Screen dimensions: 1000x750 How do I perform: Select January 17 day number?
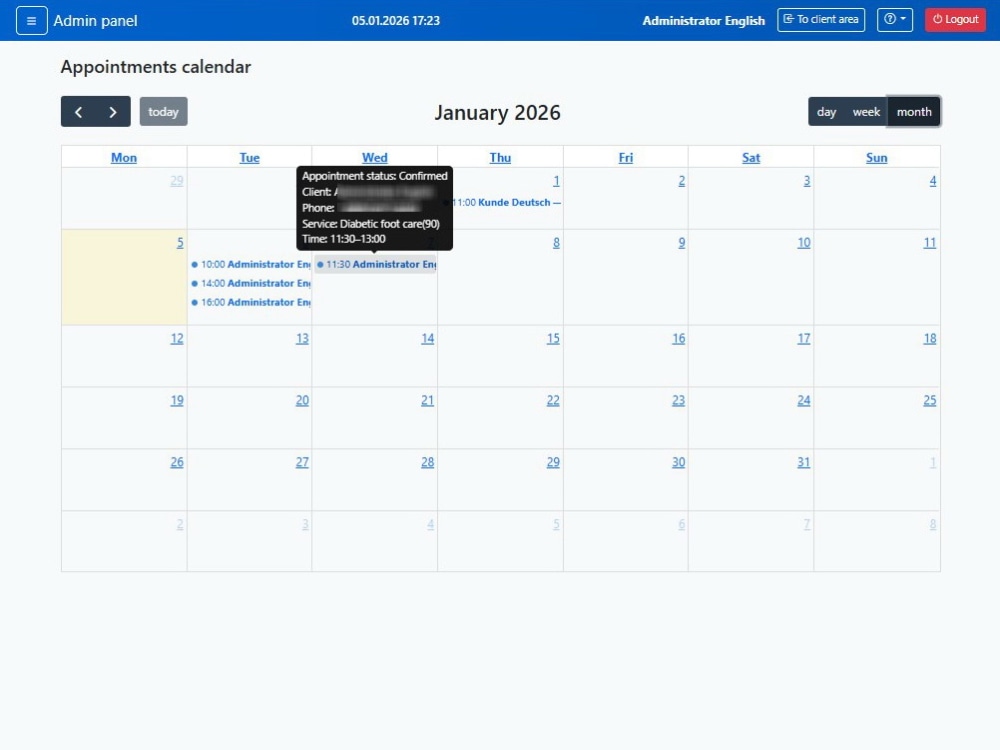pos(804,339)
